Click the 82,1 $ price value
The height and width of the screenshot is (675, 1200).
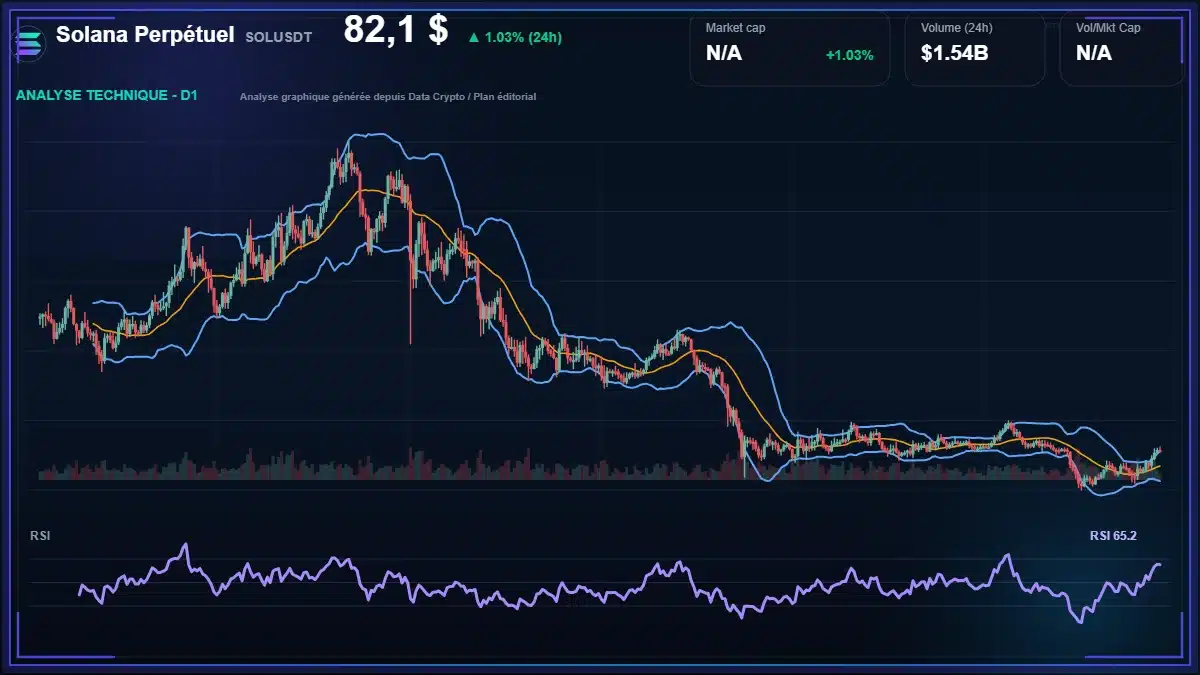(x=395, y=29)
